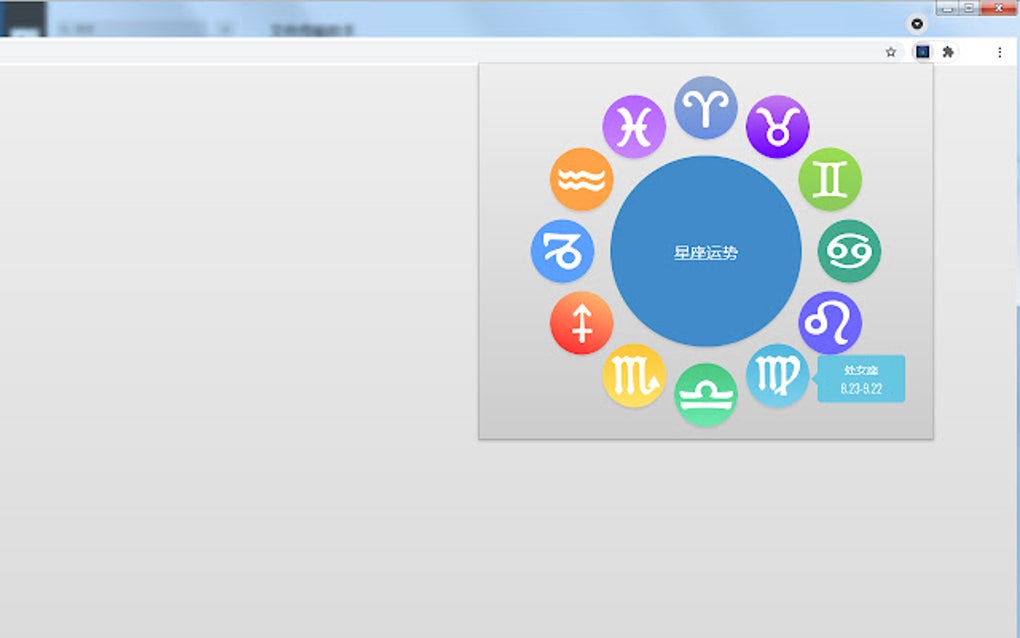The width and height of the screenshot is (1020, 638).
Task: Open the Sagittarius horoscope icon
Action: pyautogui.click(x=581, y=322)
